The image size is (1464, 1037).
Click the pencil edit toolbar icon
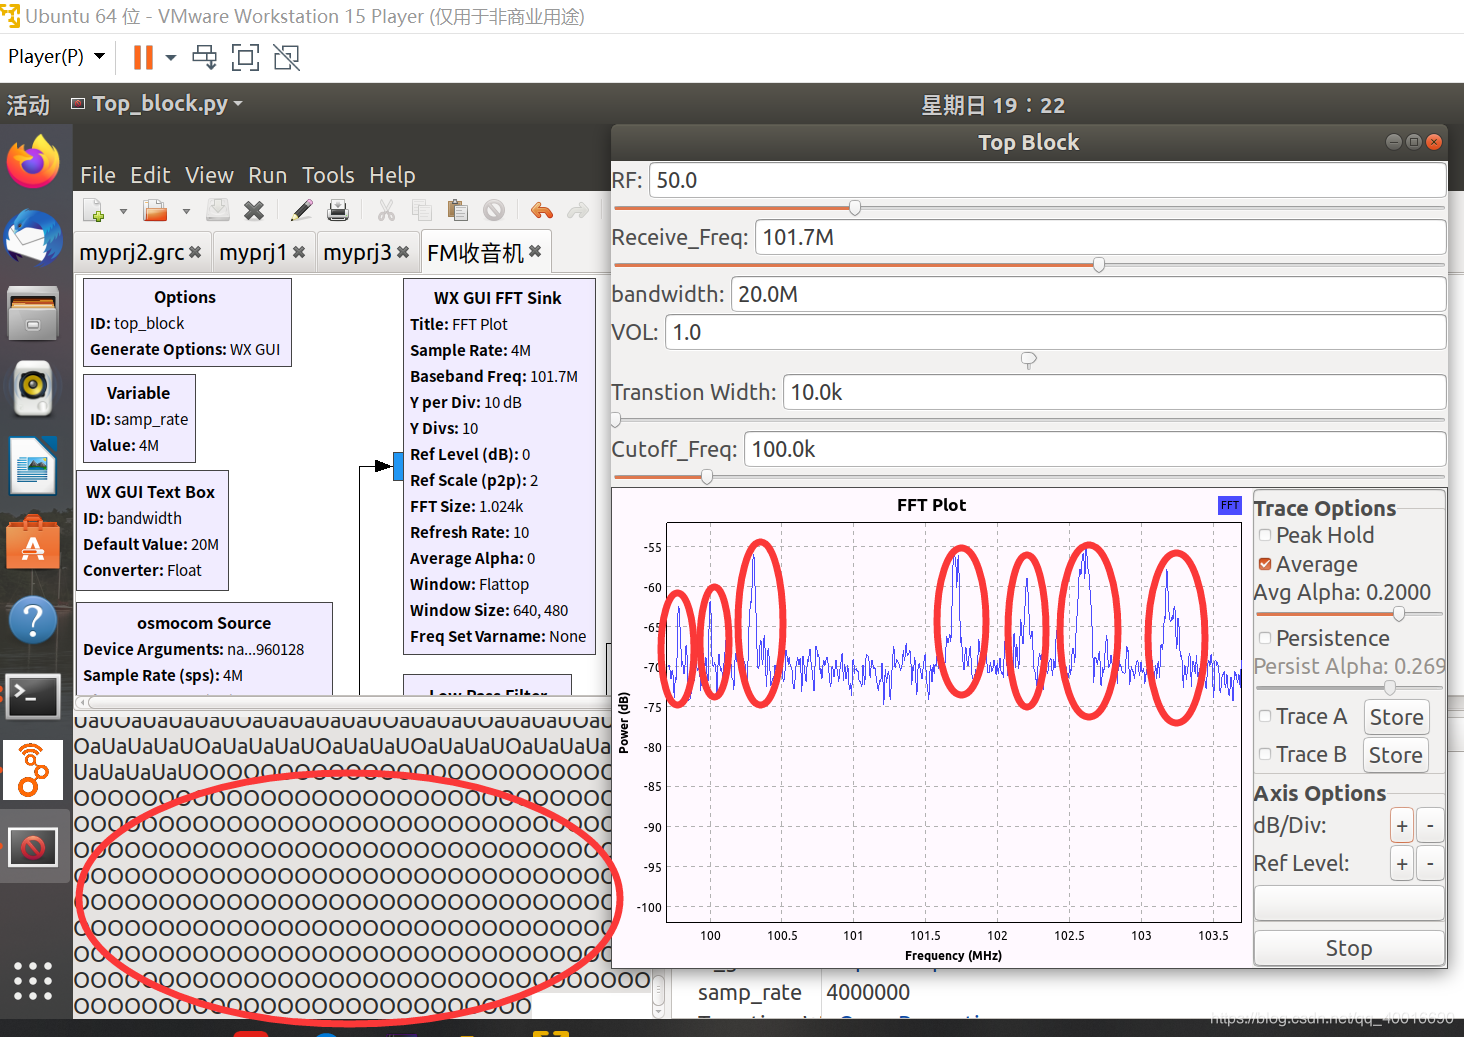(x=301, y=211)
